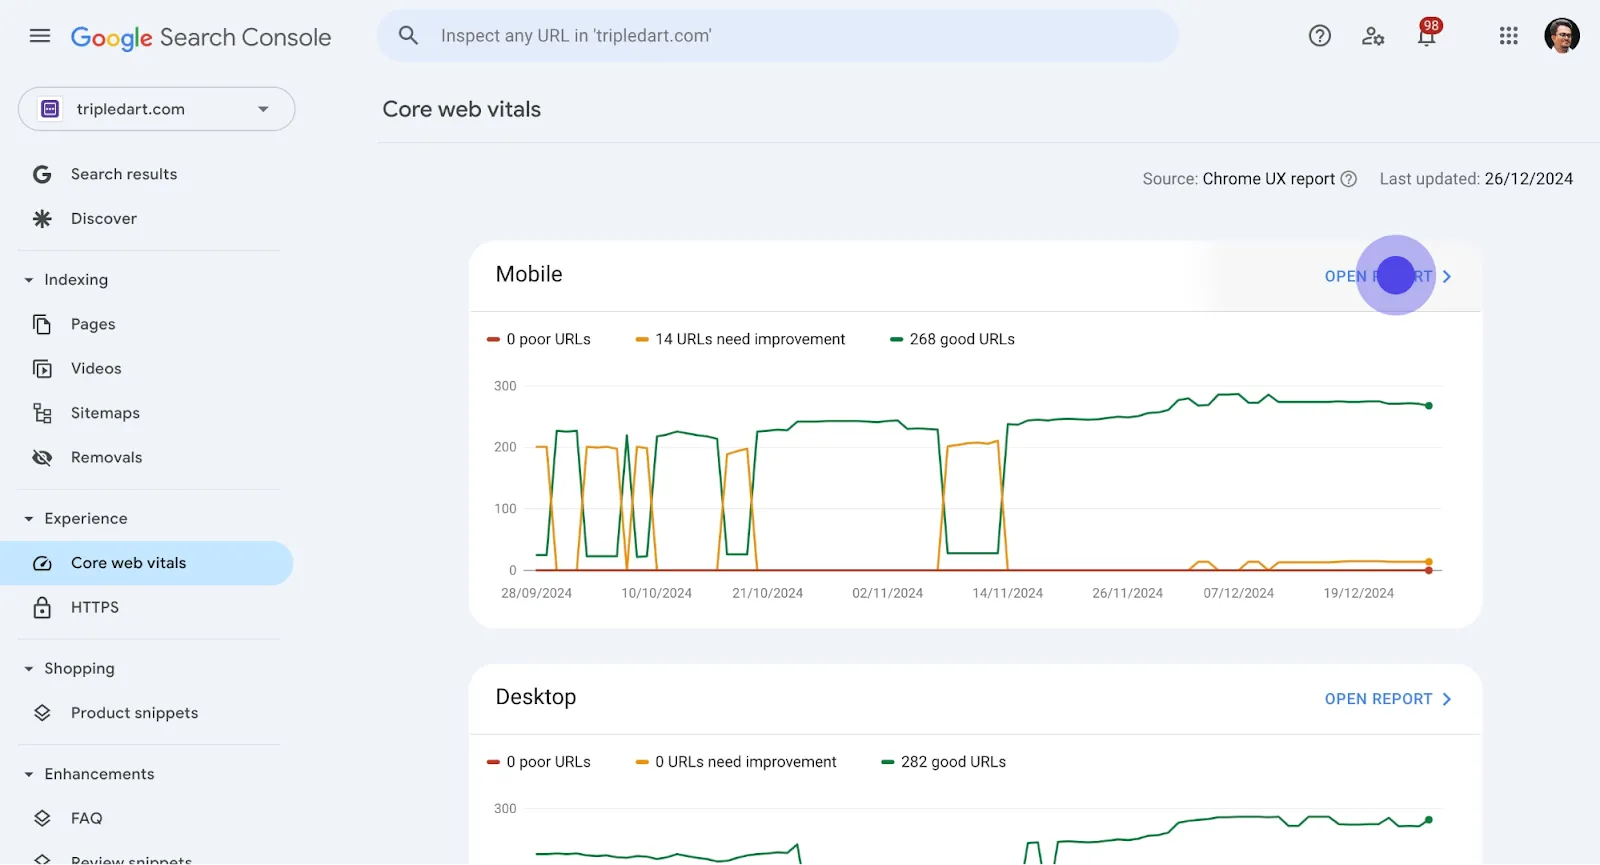Click the Search results Google icon
1600x865 pixels.
42,174
